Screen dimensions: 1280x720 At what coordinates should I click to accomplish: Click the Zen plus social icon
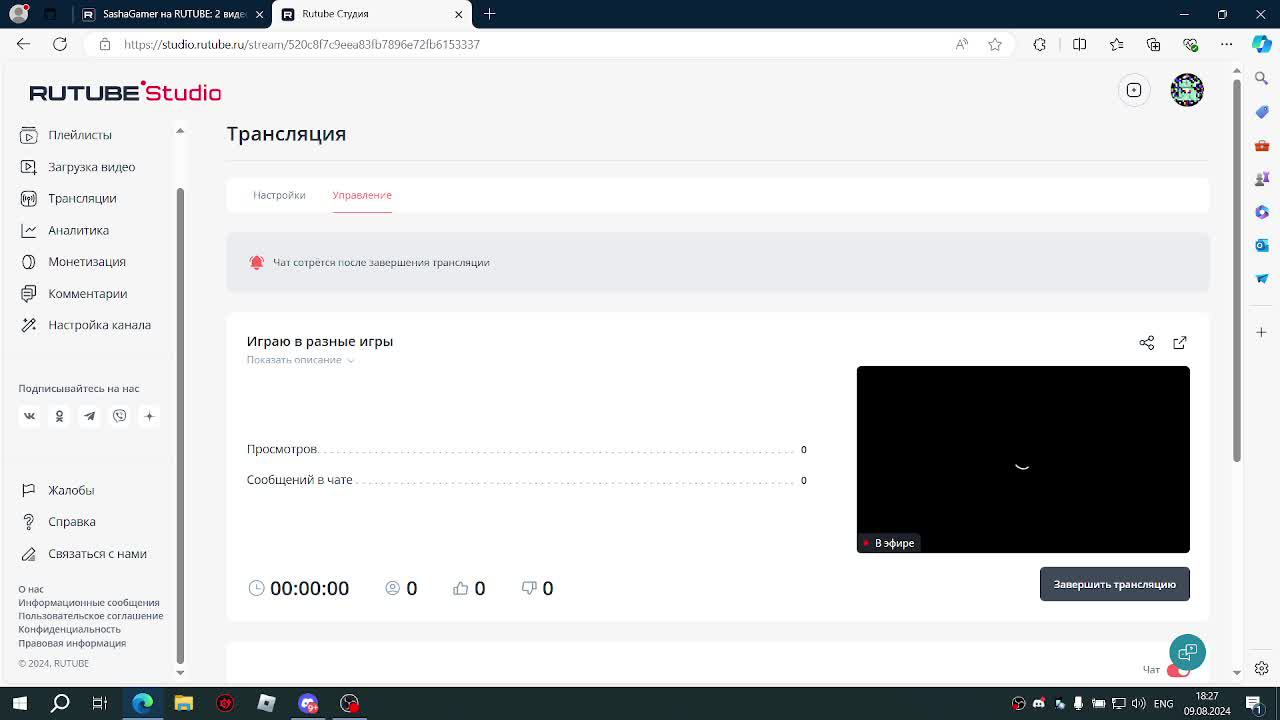(149, 416)
